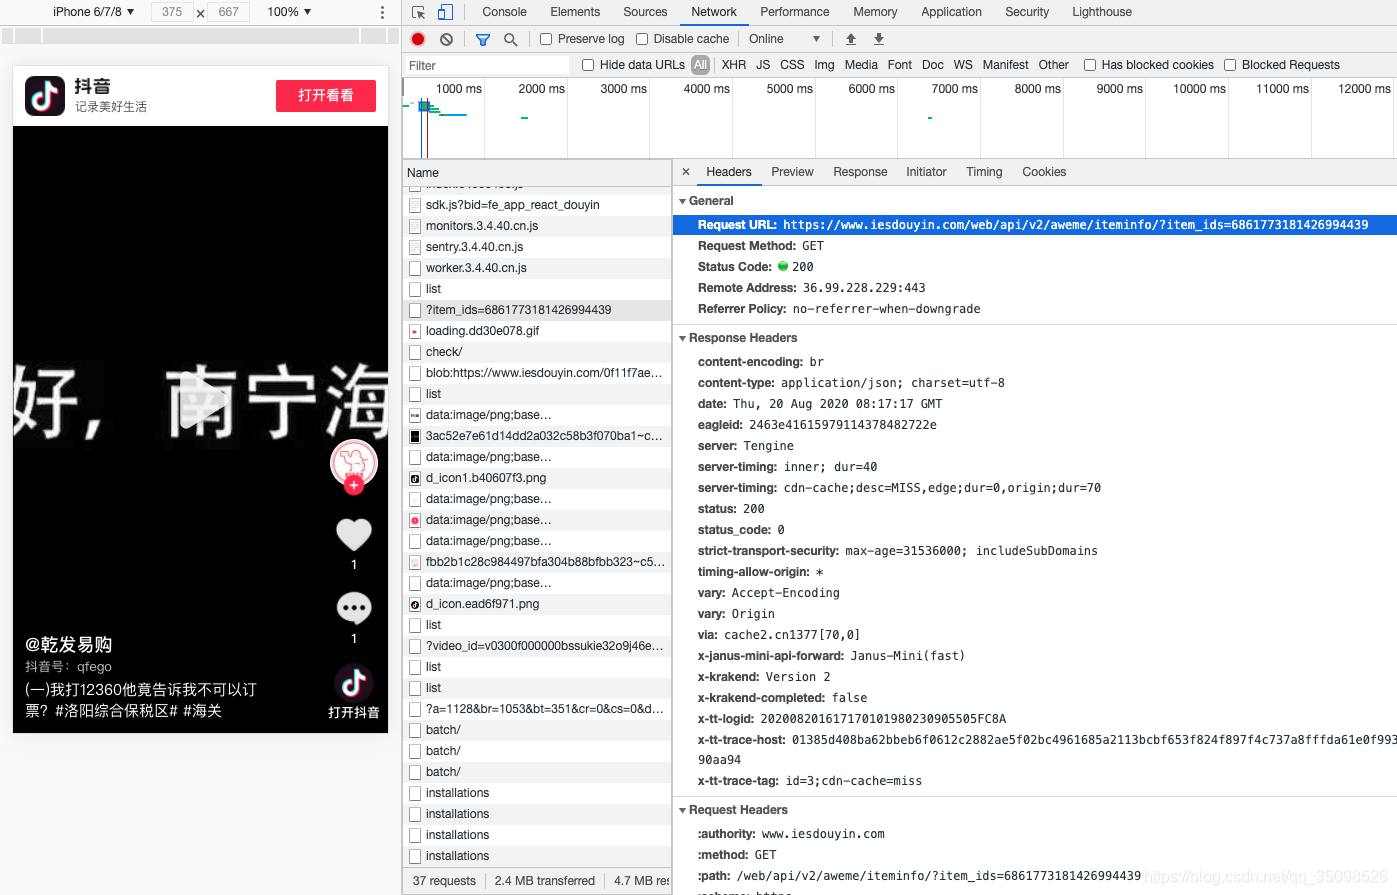The image size is (1397, 895).
Task: Click the viewport height field showing 667
Action: 229,12
